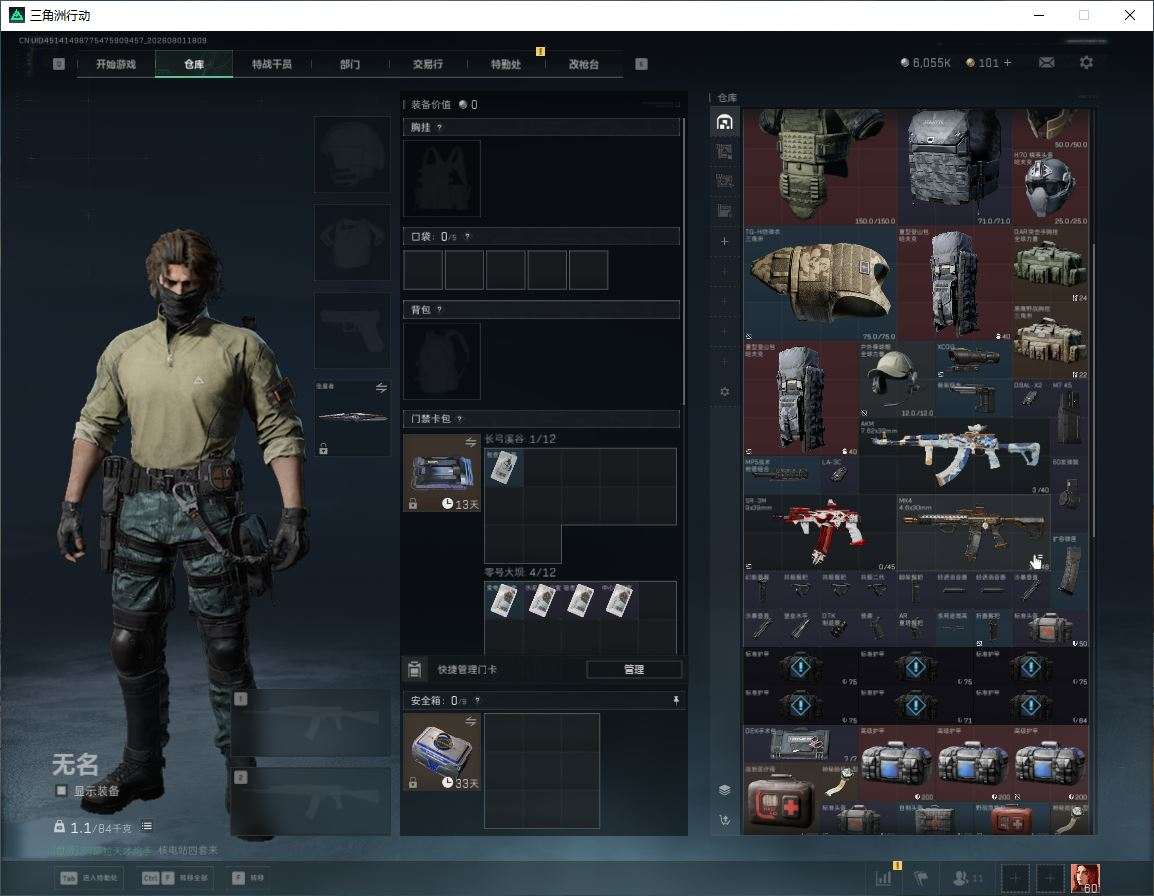This screenshot has width=1154, height=896.
Task: Open the weight details list icon beside 1.1/84
Action: tap(146, 826)
